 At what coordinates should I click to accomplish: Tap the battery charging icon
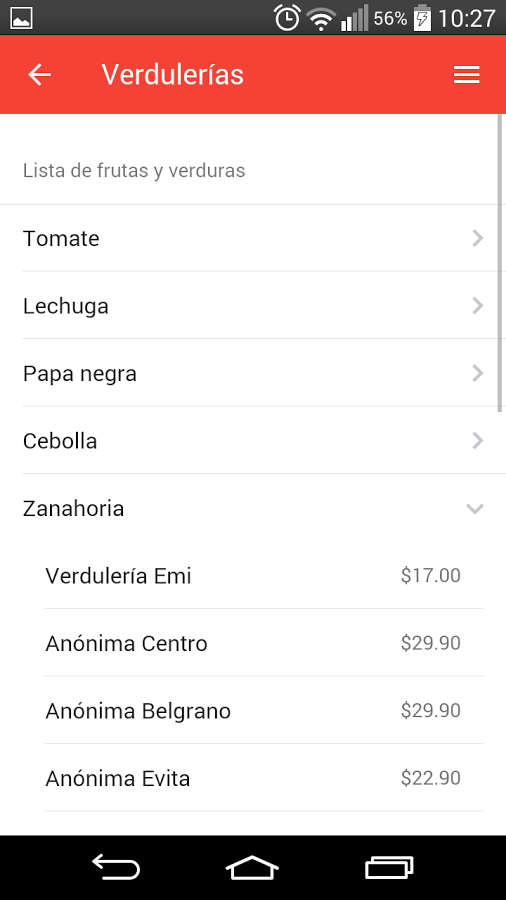[x=422, y=18]
